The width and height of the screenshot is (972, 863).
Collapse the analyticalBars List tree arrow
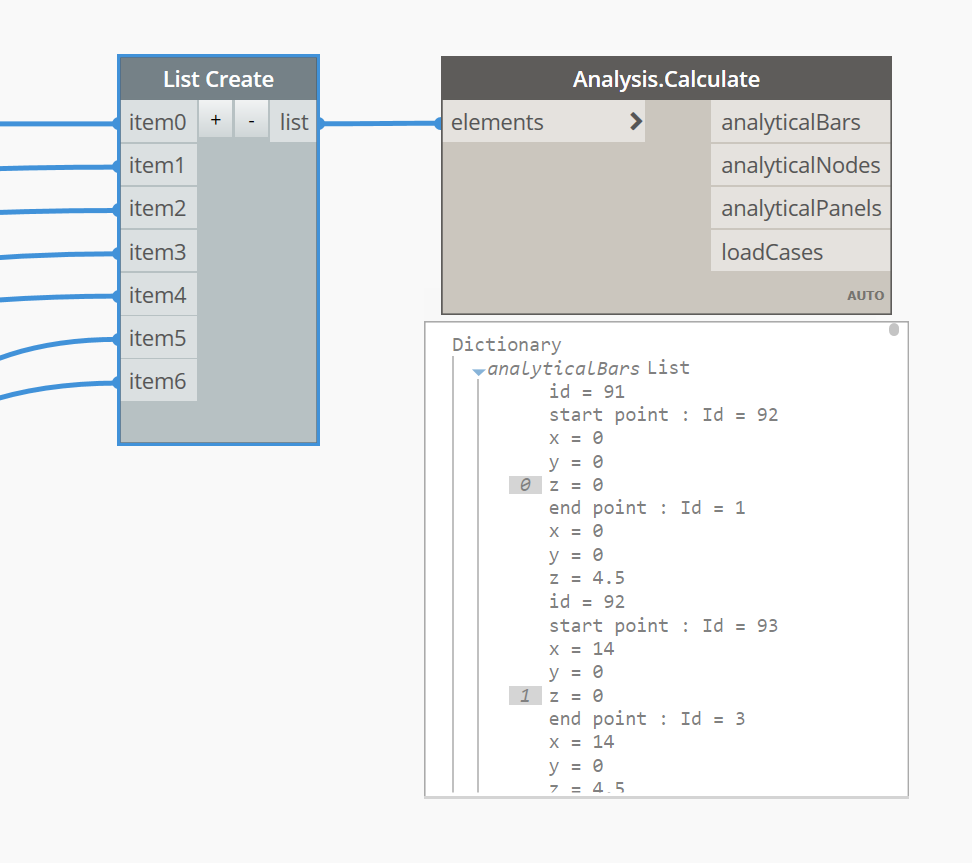coord(479,371)
